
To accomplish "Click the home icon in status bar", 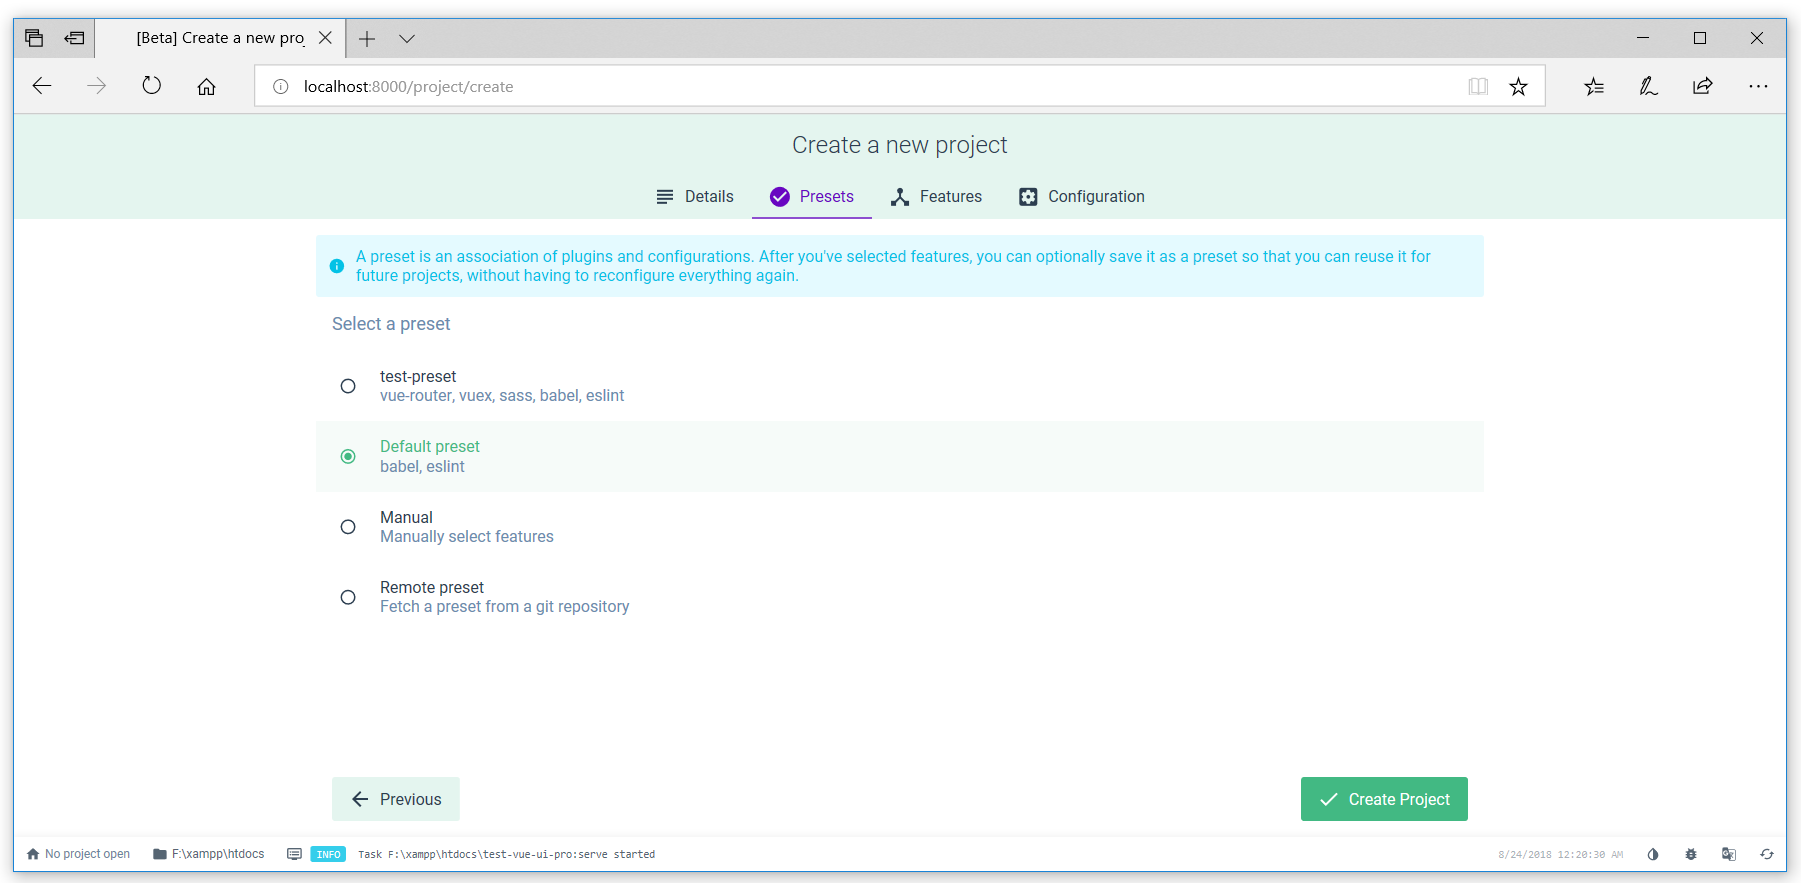I will [x=33, y=854].
